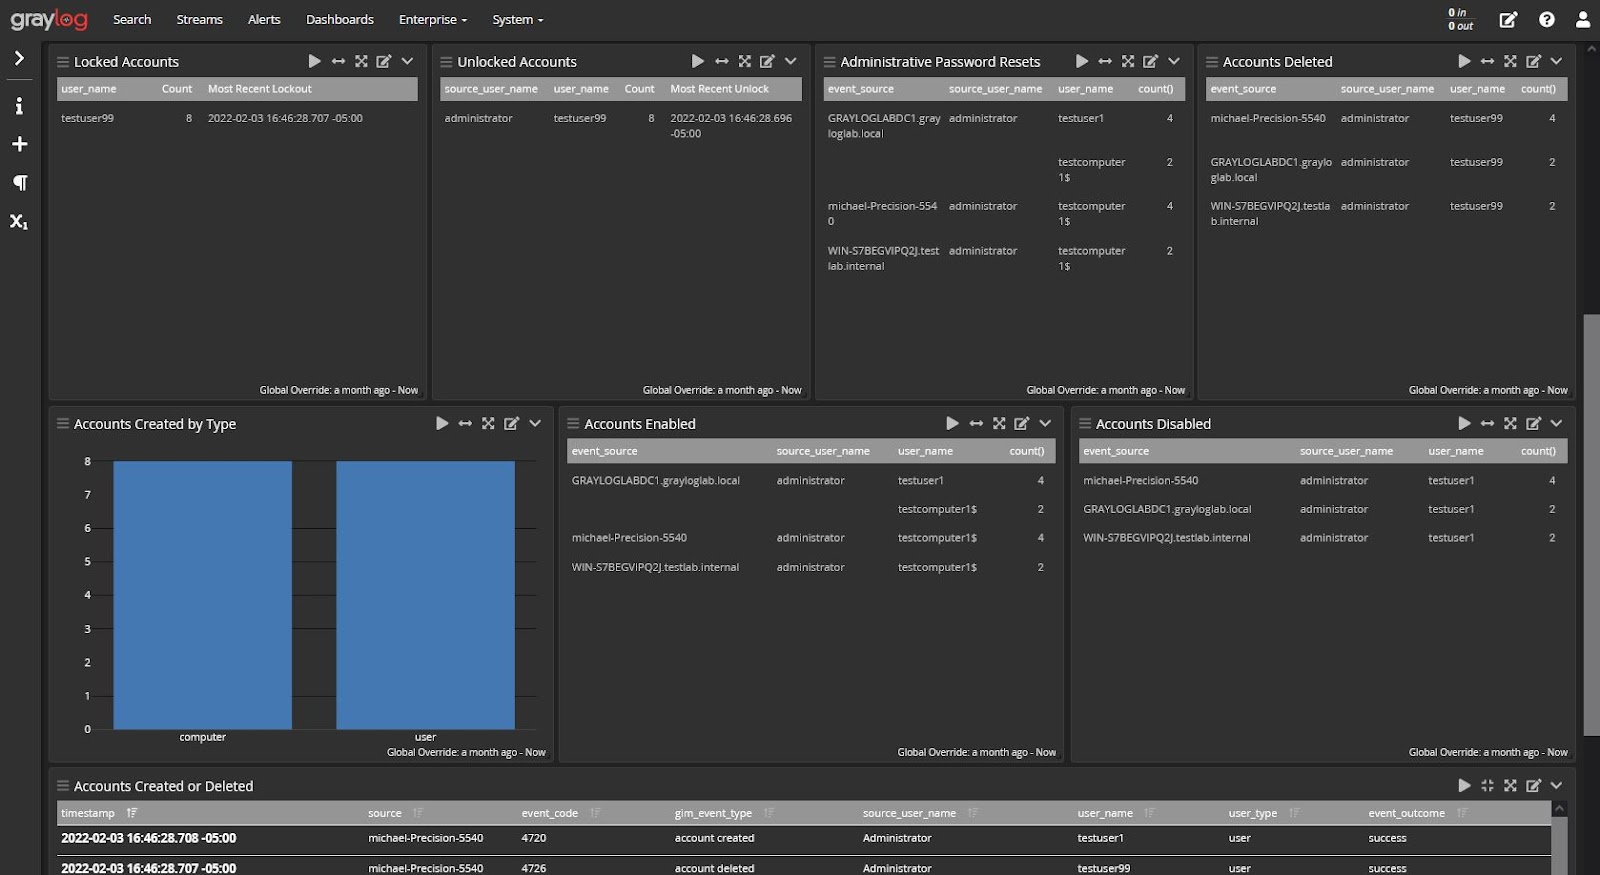Image resolution: width=1600 pixels, height=875 pixels.
Task: Open scratchpad edit icon in top navbar
Action: point(1508,20)
